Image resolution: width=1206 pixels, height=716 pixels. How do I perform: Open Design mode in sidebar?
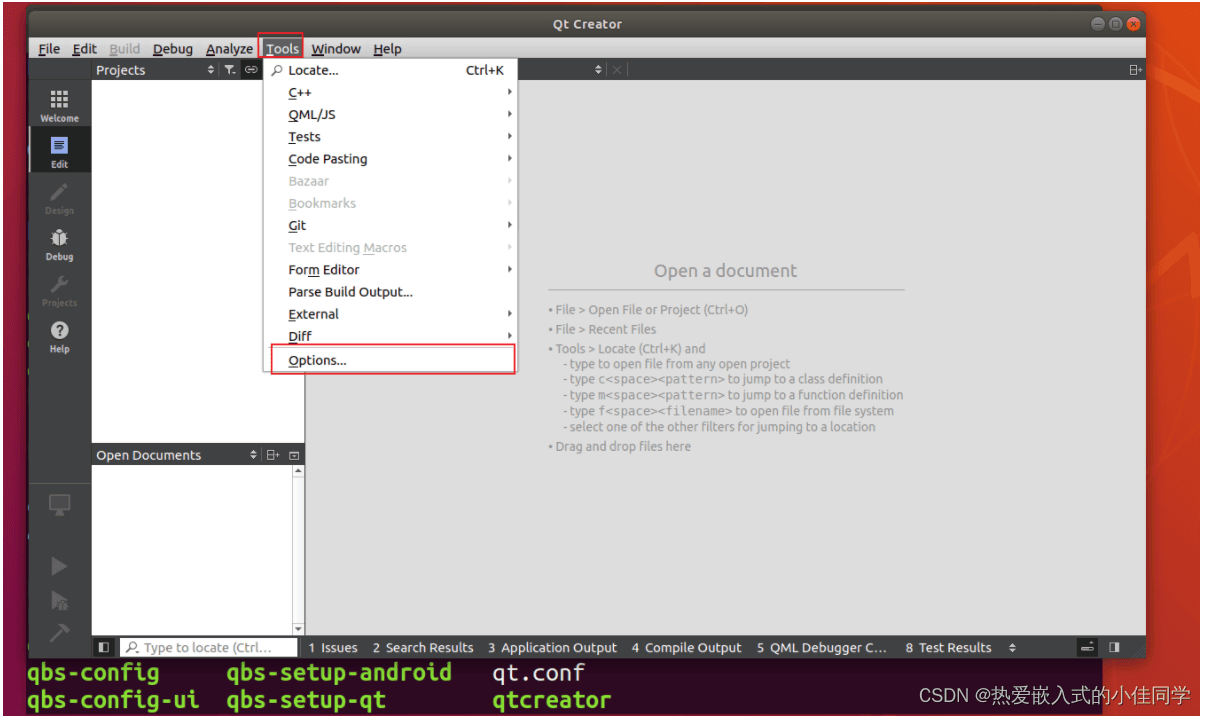[59, 198]
